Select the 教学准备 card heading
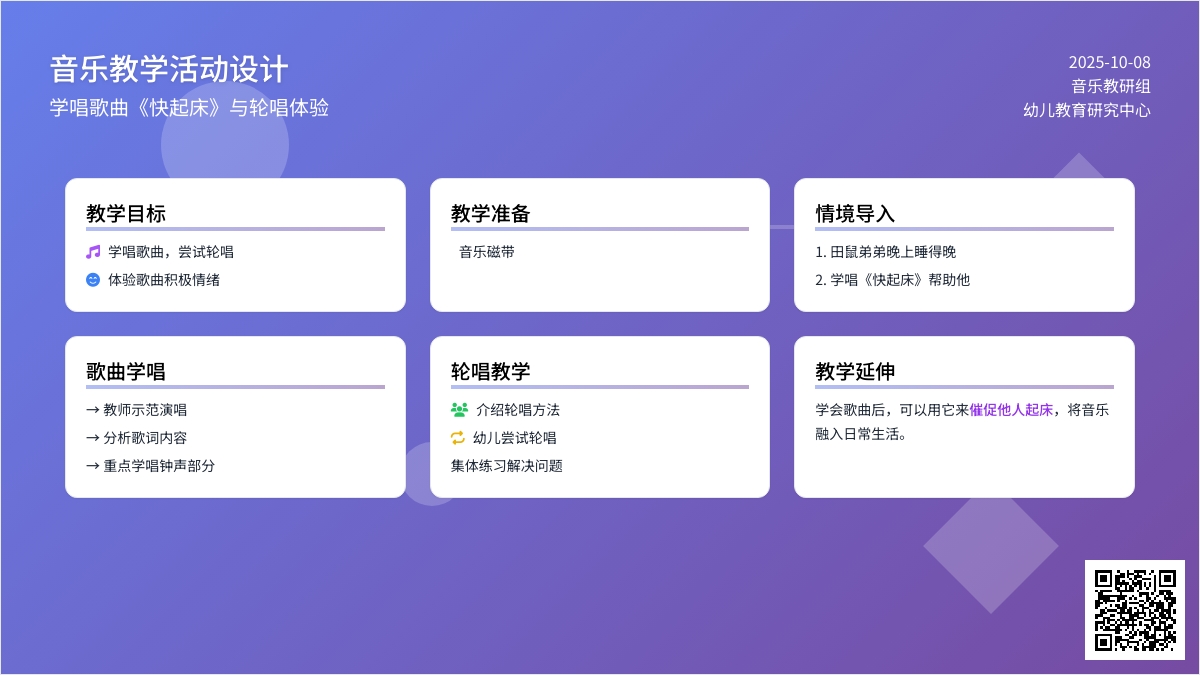The height and width of the screenshot is (675, 1200). (x=490, y=214)
